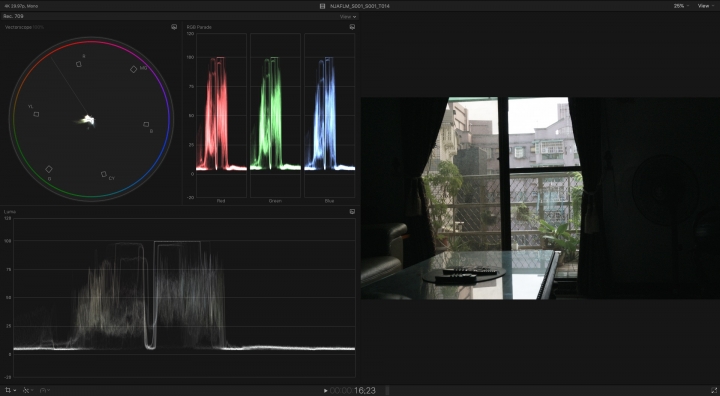The height and width of the screenshot is (396, 720).
Task: Click the R red target on vectorscope
Action: [x=79, y=64]
